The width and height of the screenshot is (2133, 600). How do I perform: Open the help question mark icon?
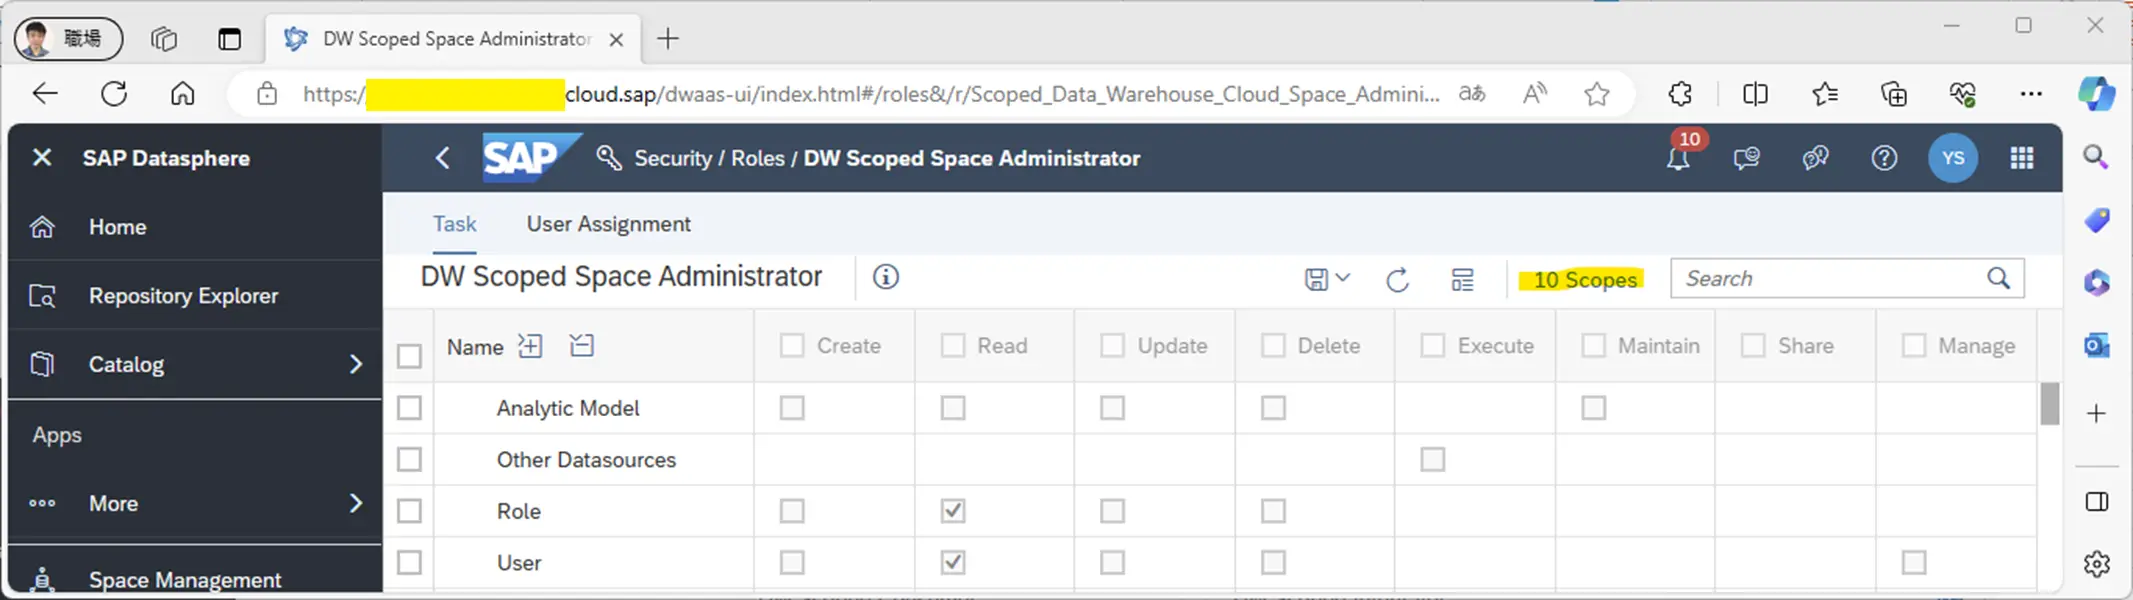[x=1884, y=158]
